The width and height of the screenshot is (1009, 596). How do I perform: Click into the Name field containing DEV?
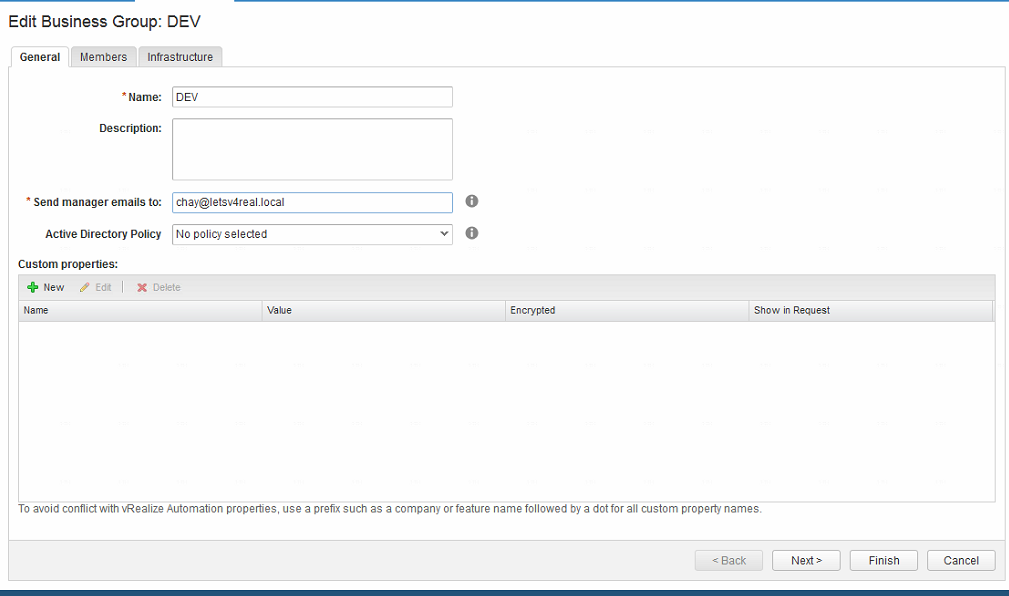click(312, 97)
